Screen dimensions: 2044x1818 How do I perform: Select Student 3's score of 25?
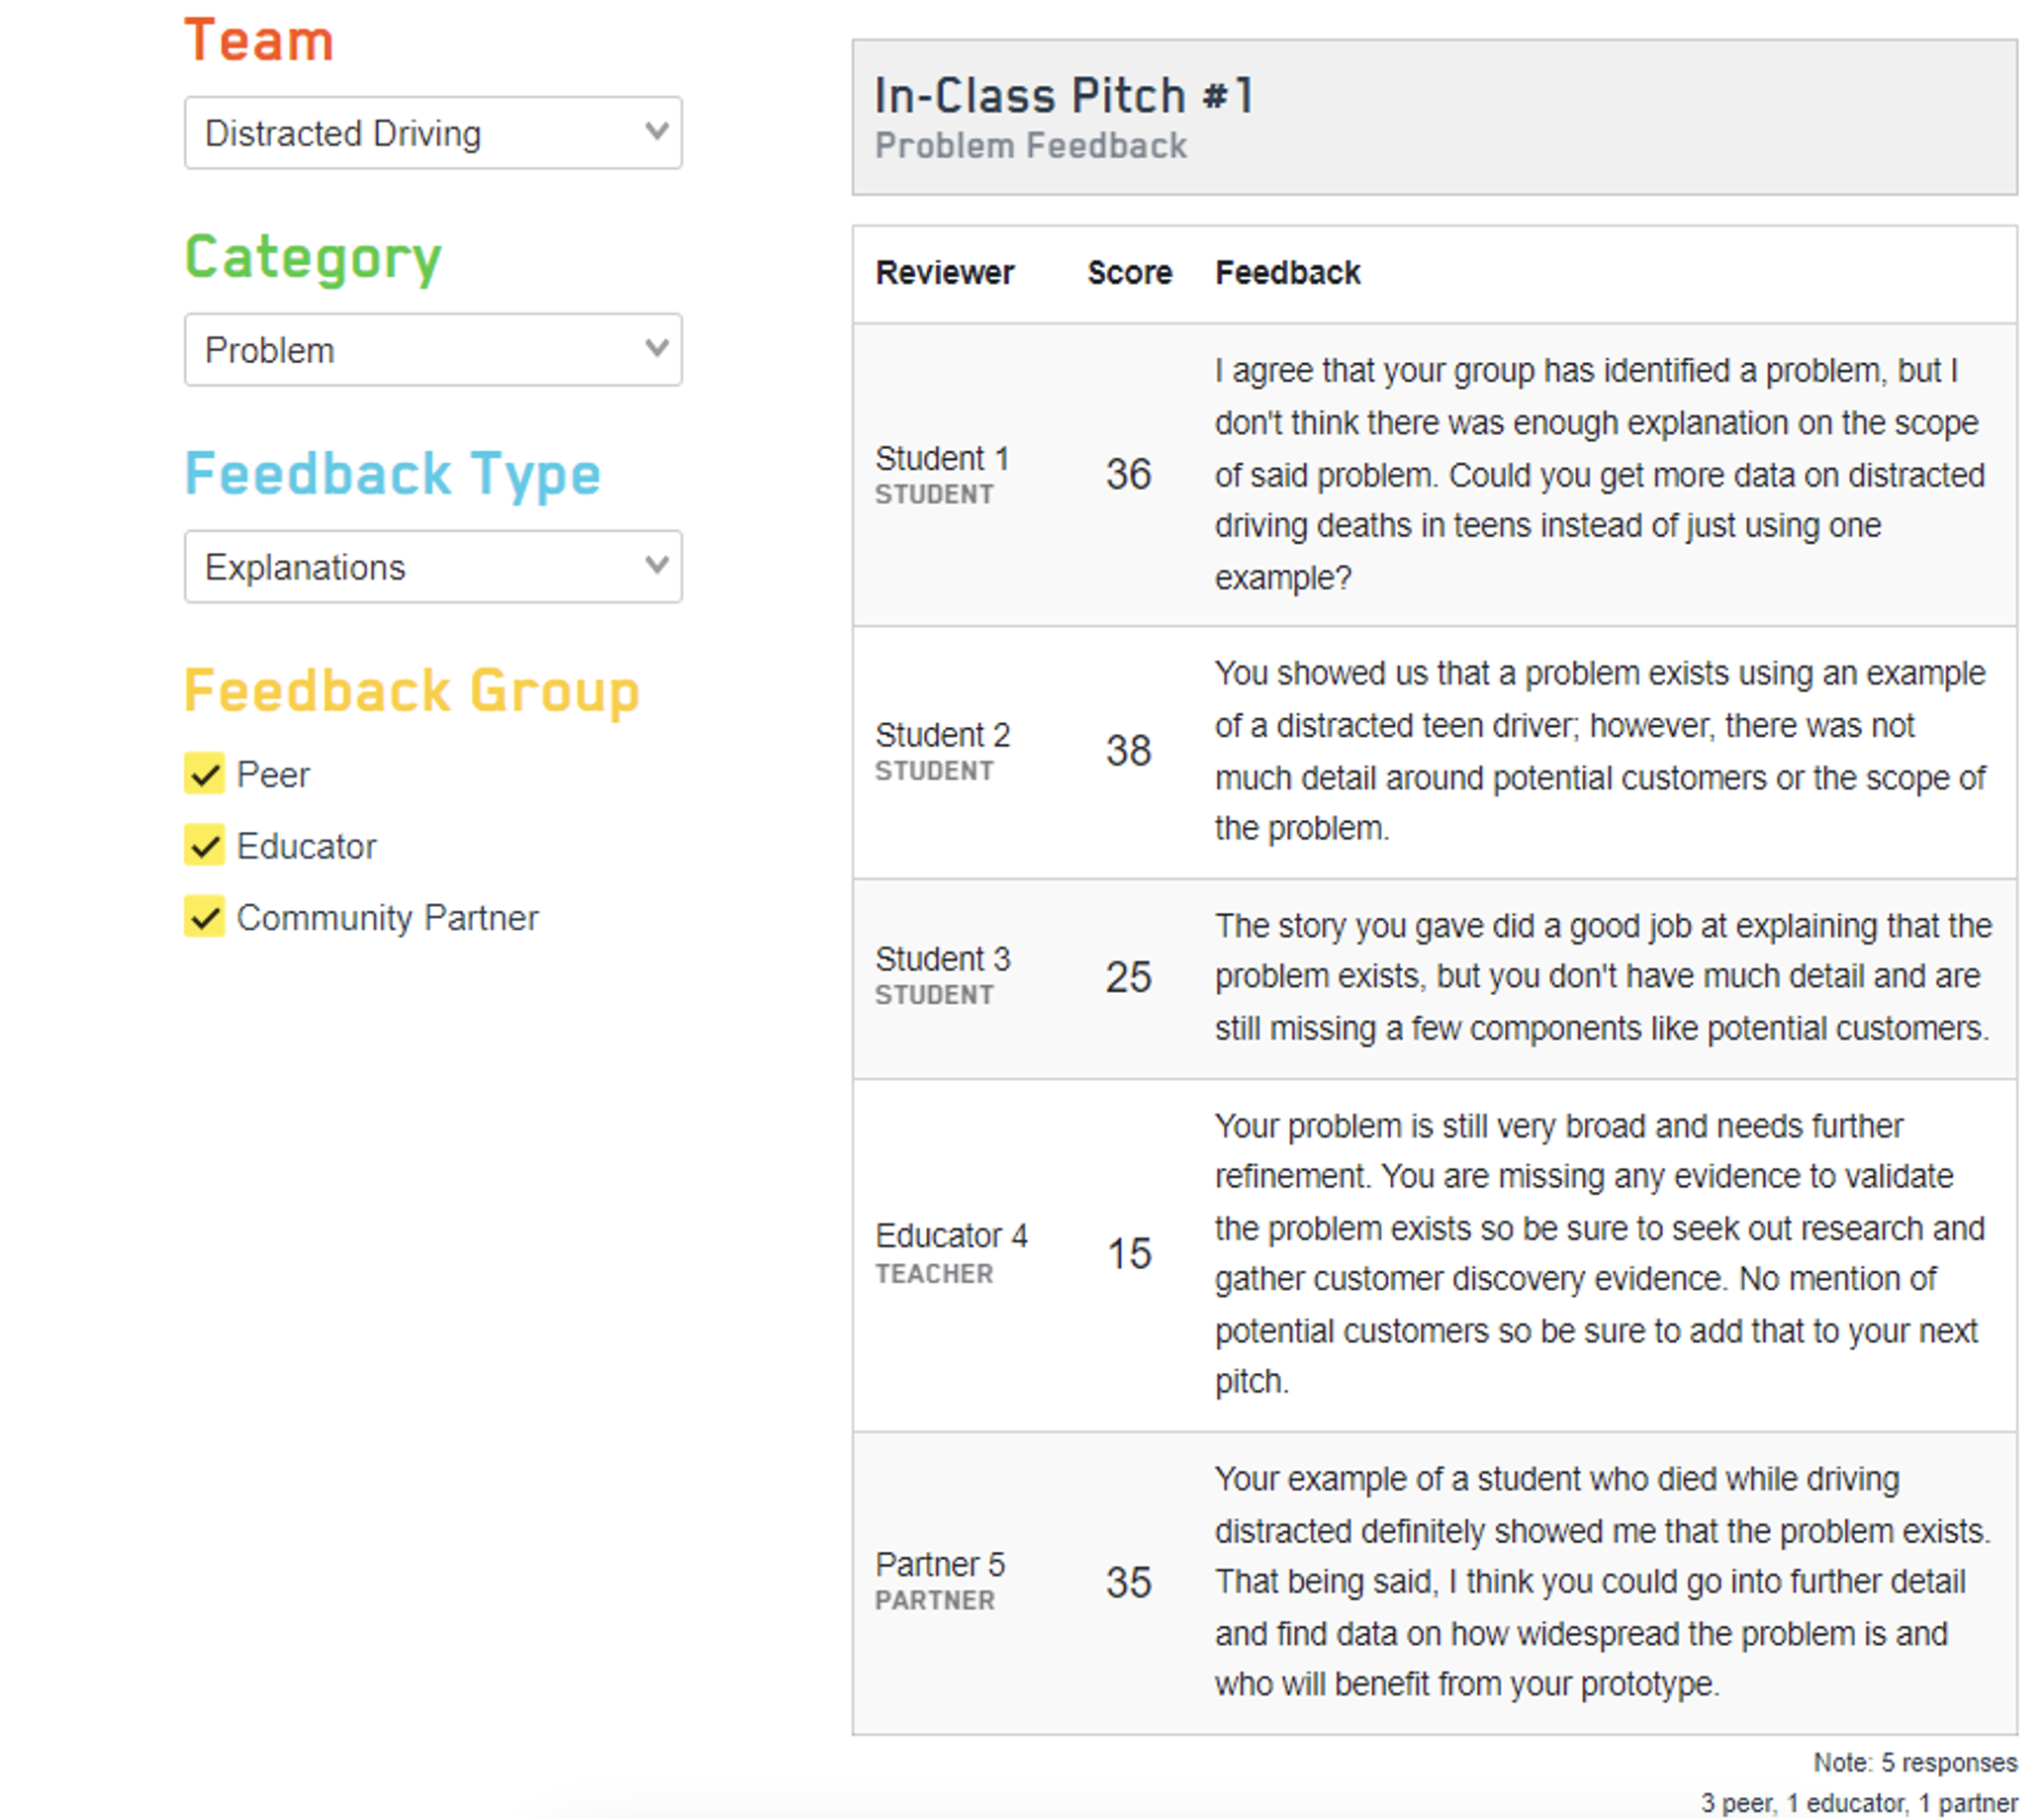pyautogui.click(x=1128, y=977)
